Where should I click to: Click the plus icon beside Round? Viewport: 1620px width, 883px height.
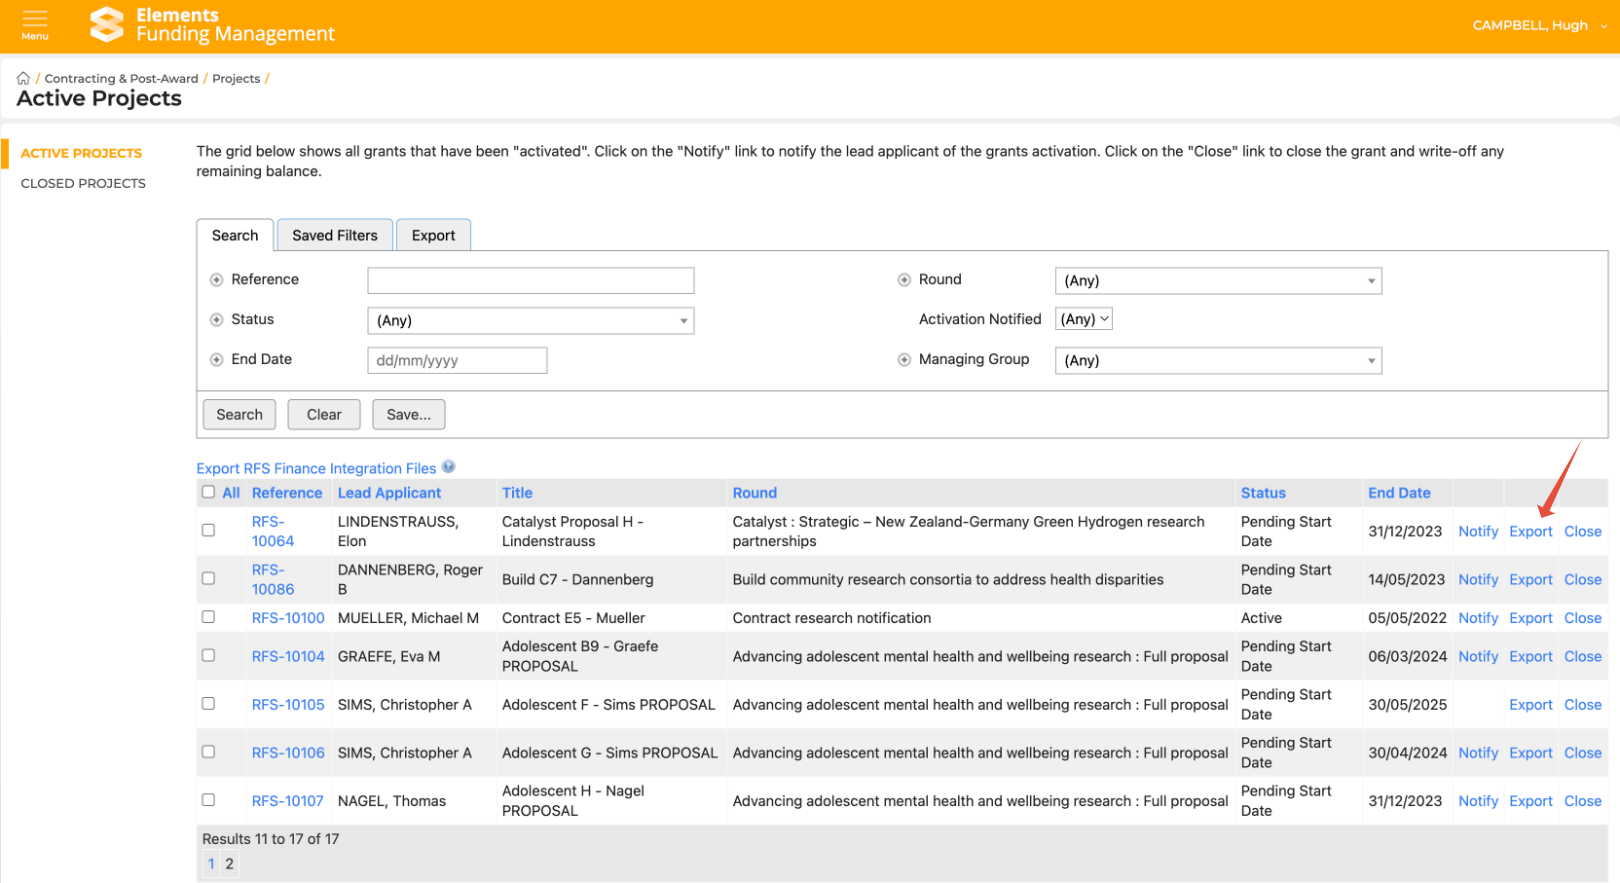click(904, 280)
